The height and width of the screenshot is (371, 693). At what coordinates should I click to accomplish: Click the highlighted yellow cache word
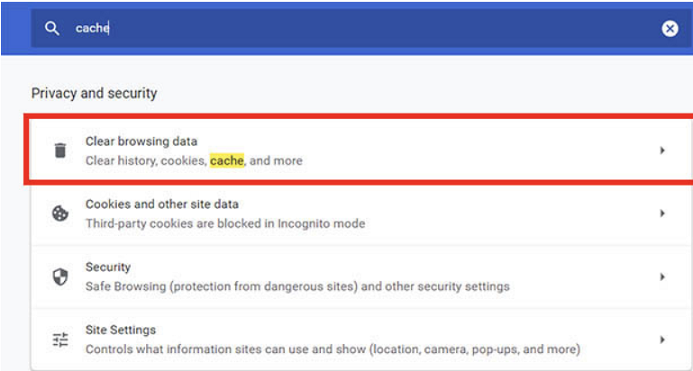[227, 160]
